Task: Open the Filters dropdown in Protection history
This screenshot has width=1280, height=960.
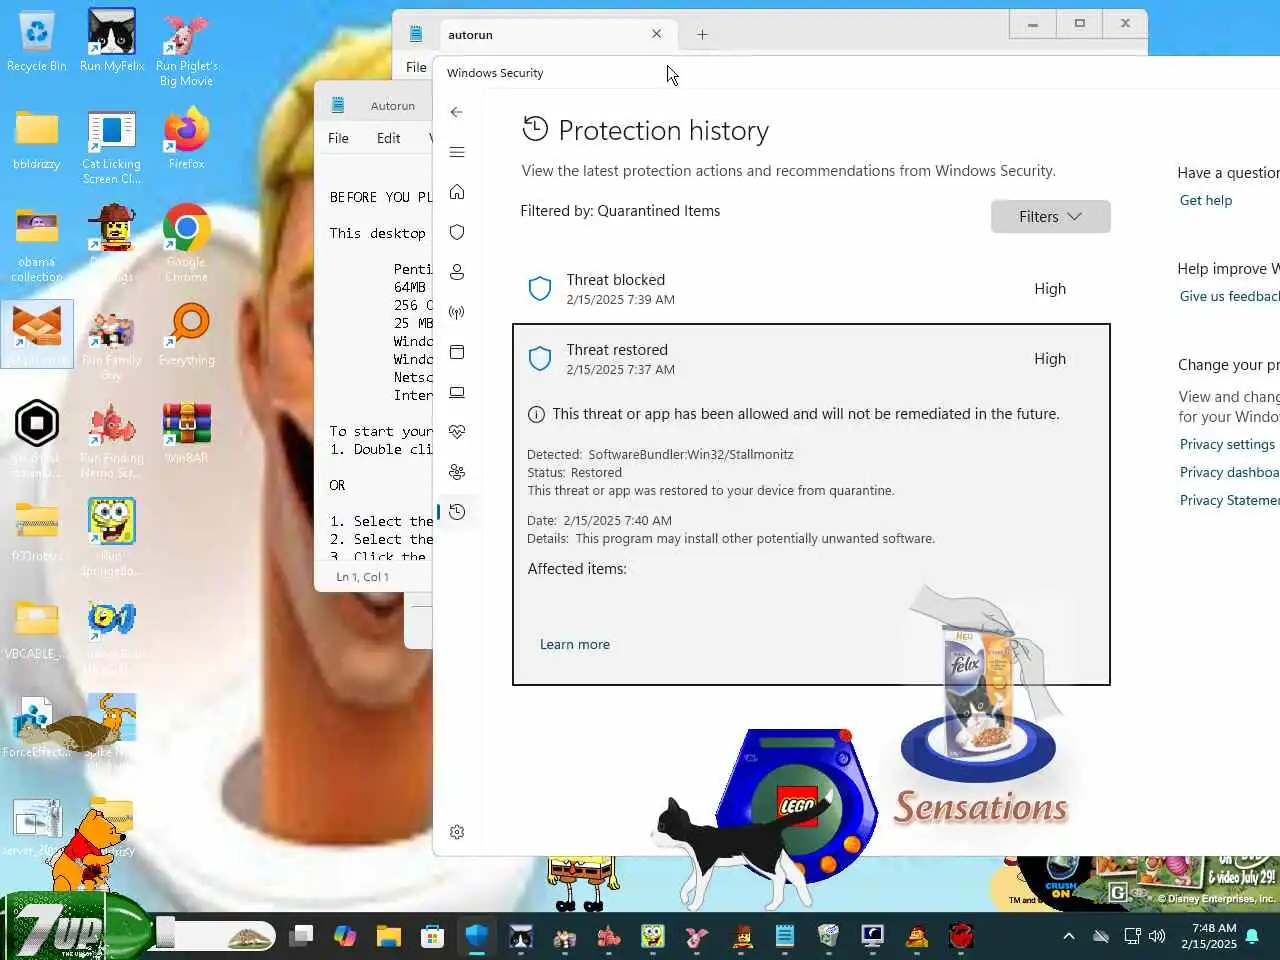Action: [x=1050, y=217]
